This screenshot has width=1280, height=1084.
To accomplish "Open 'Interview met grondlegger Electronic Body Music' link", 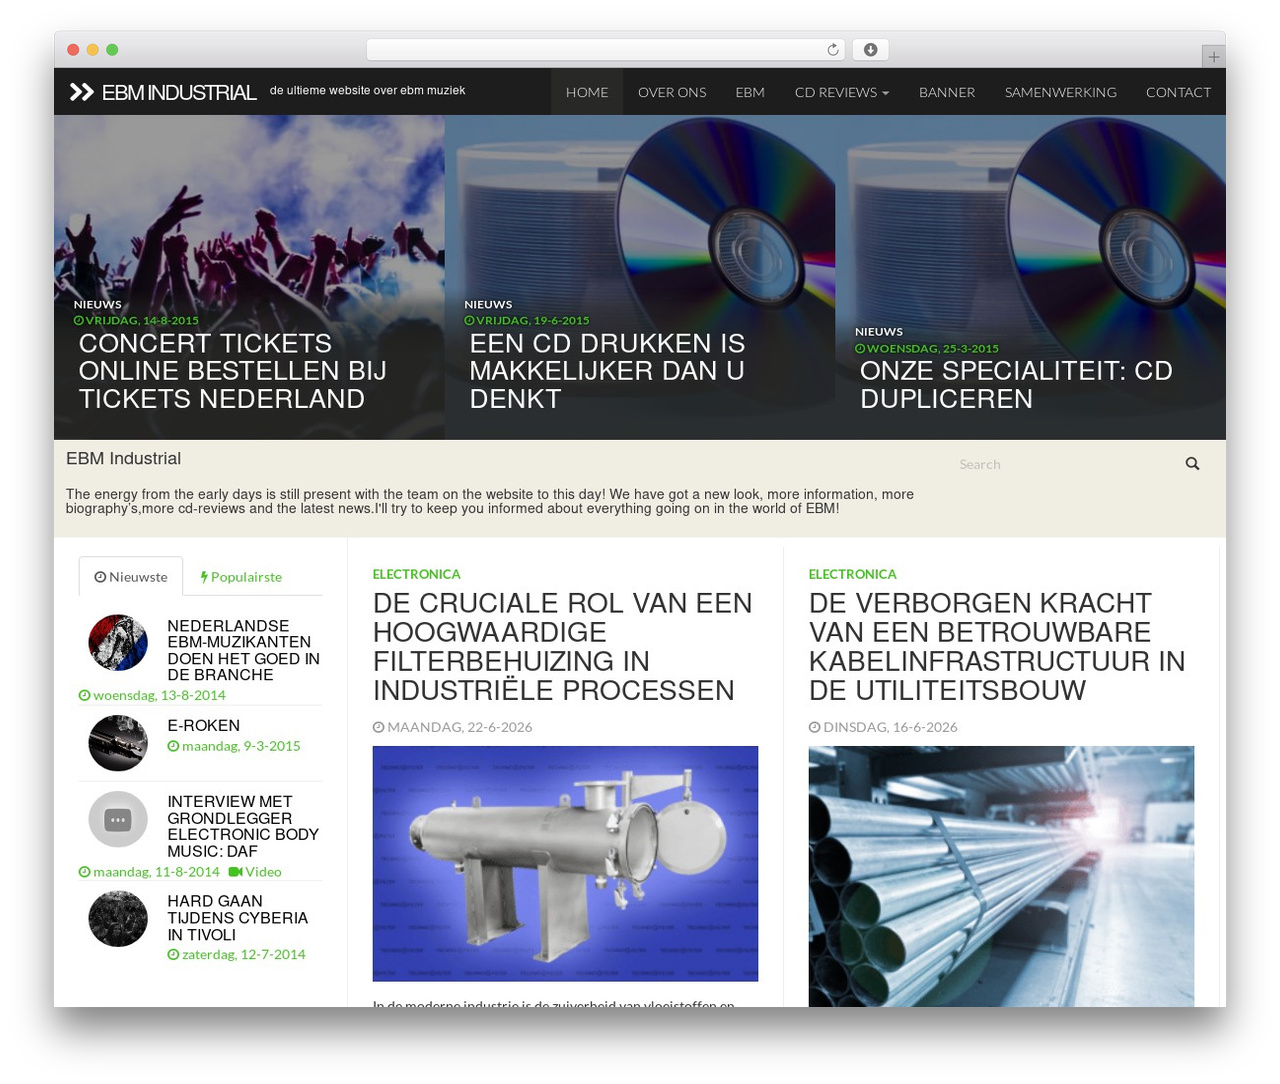I will click(x=243, y=826).
